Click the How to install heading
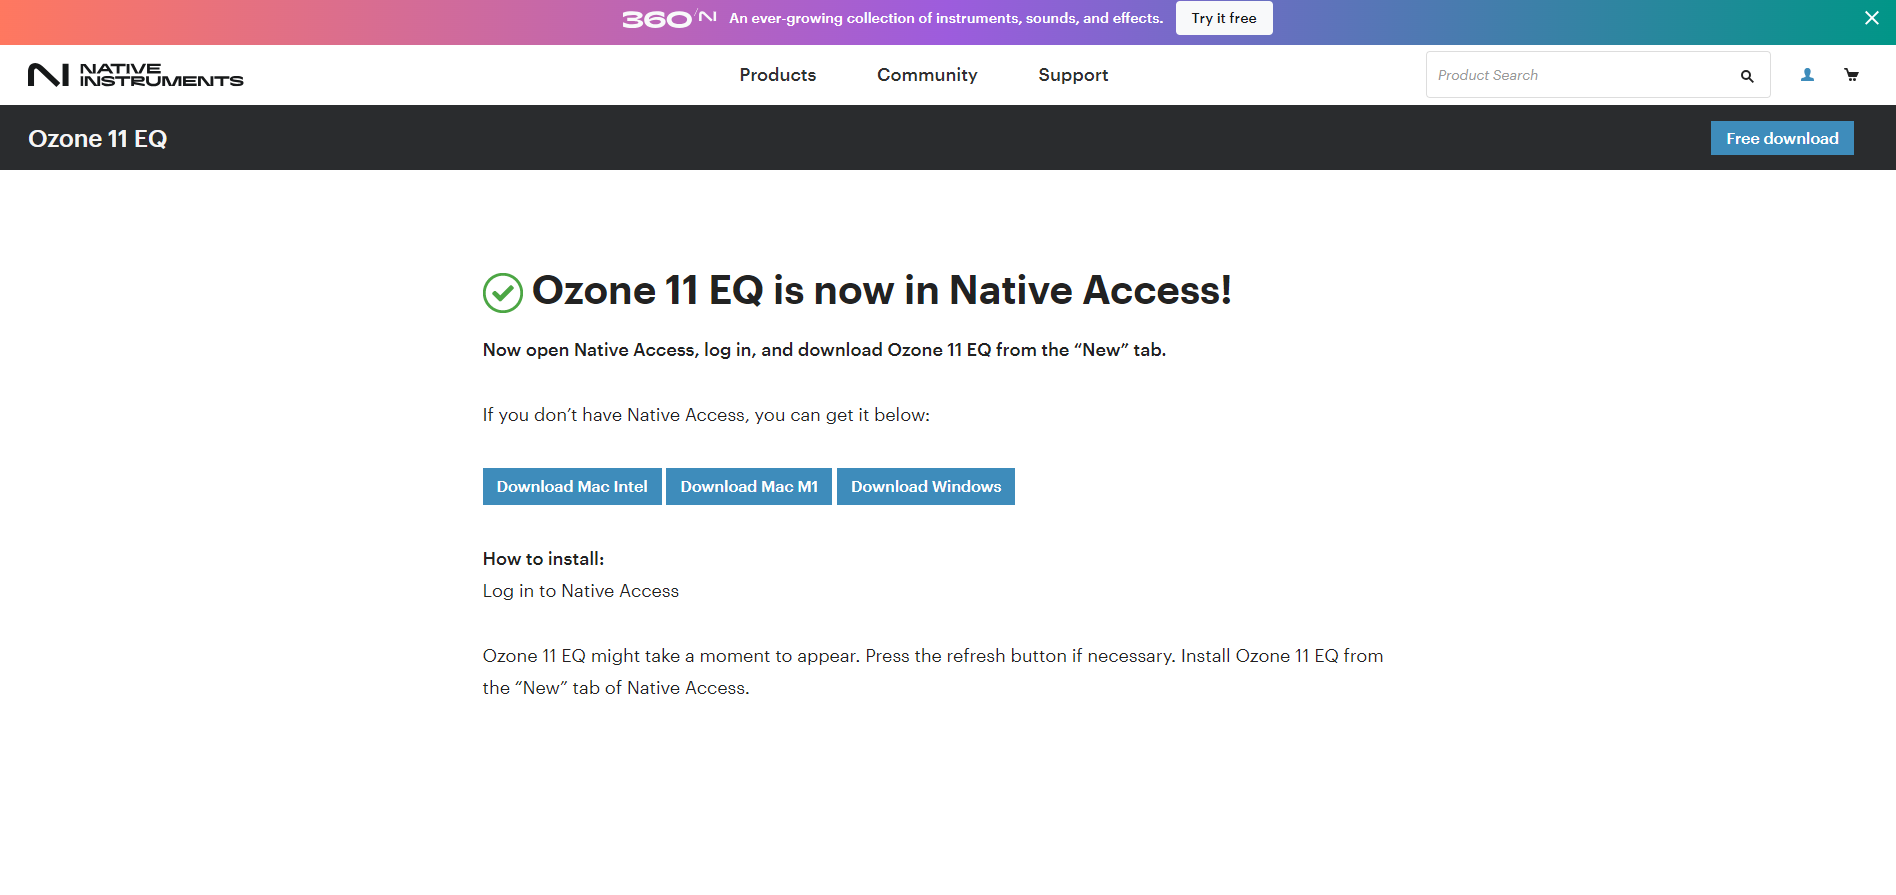 click(x=543, y=559)
